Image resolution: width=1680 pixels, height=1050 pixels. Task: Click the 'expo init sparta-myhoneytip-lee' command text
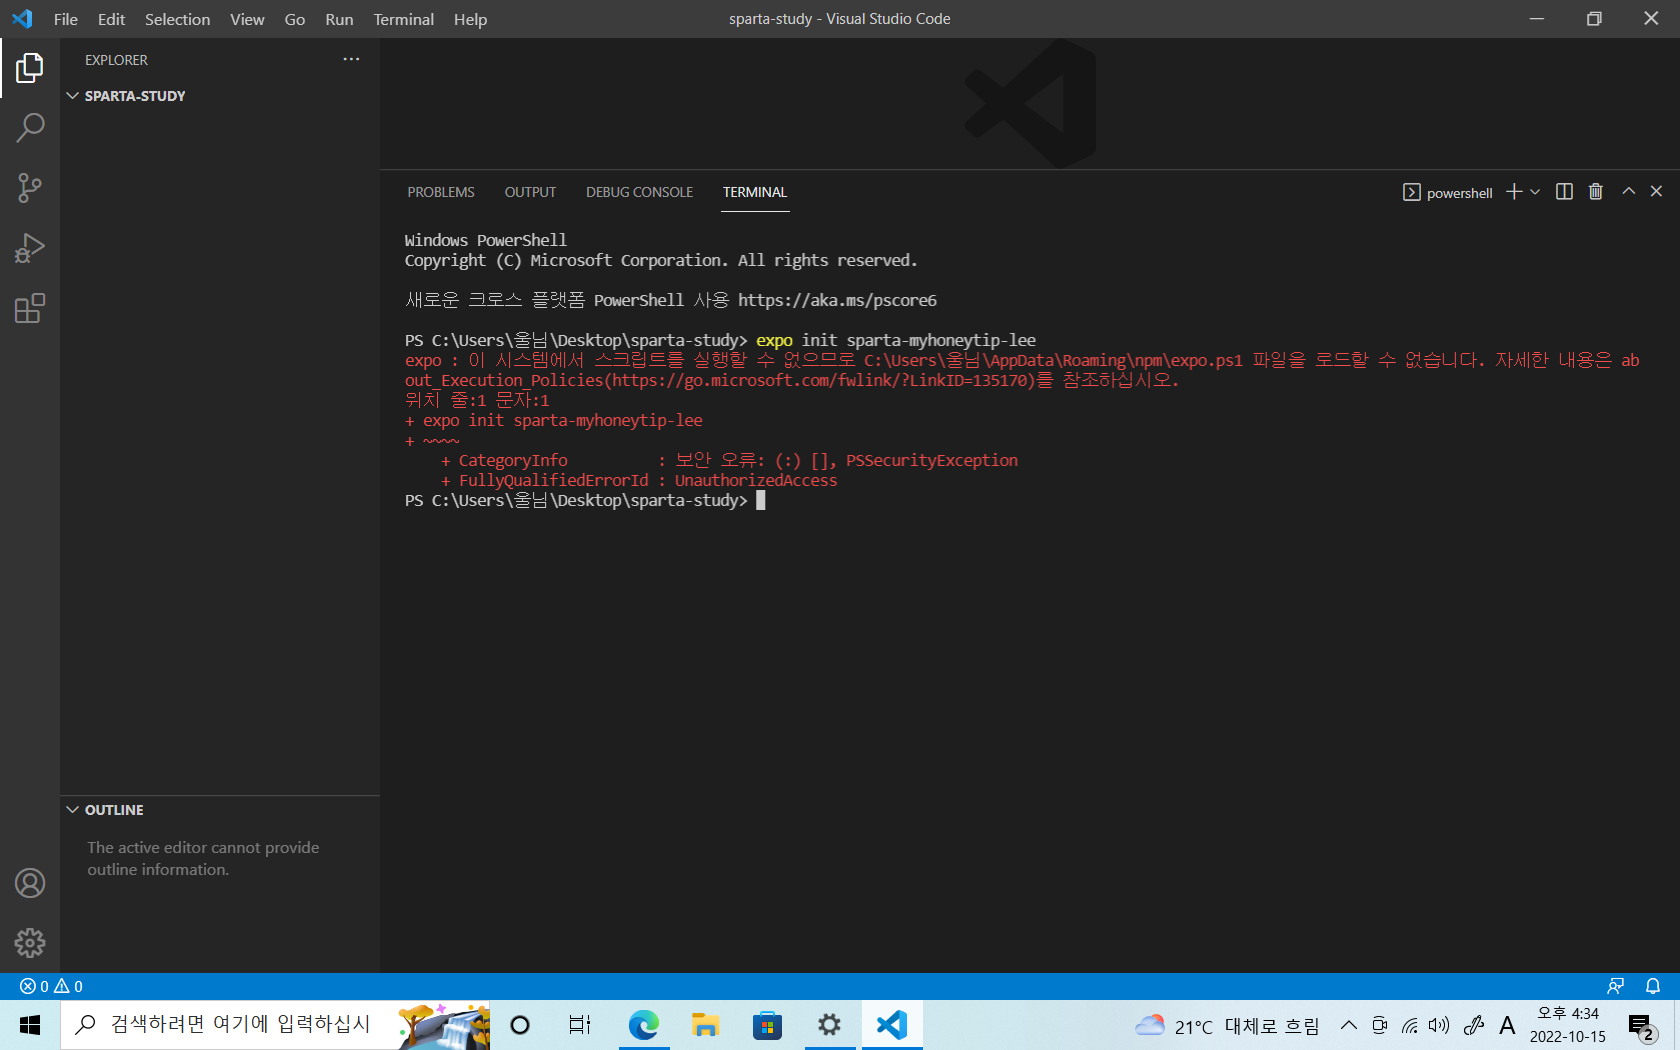pyautogui.click(x=896, y=340)
